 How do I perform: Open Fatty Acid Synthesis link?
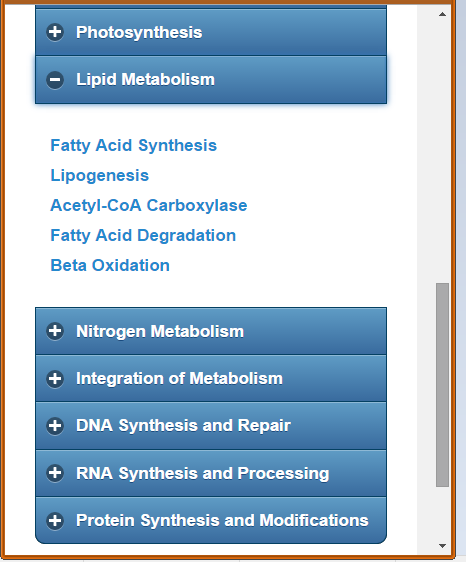pyautogui.click(x=133, y=146)
